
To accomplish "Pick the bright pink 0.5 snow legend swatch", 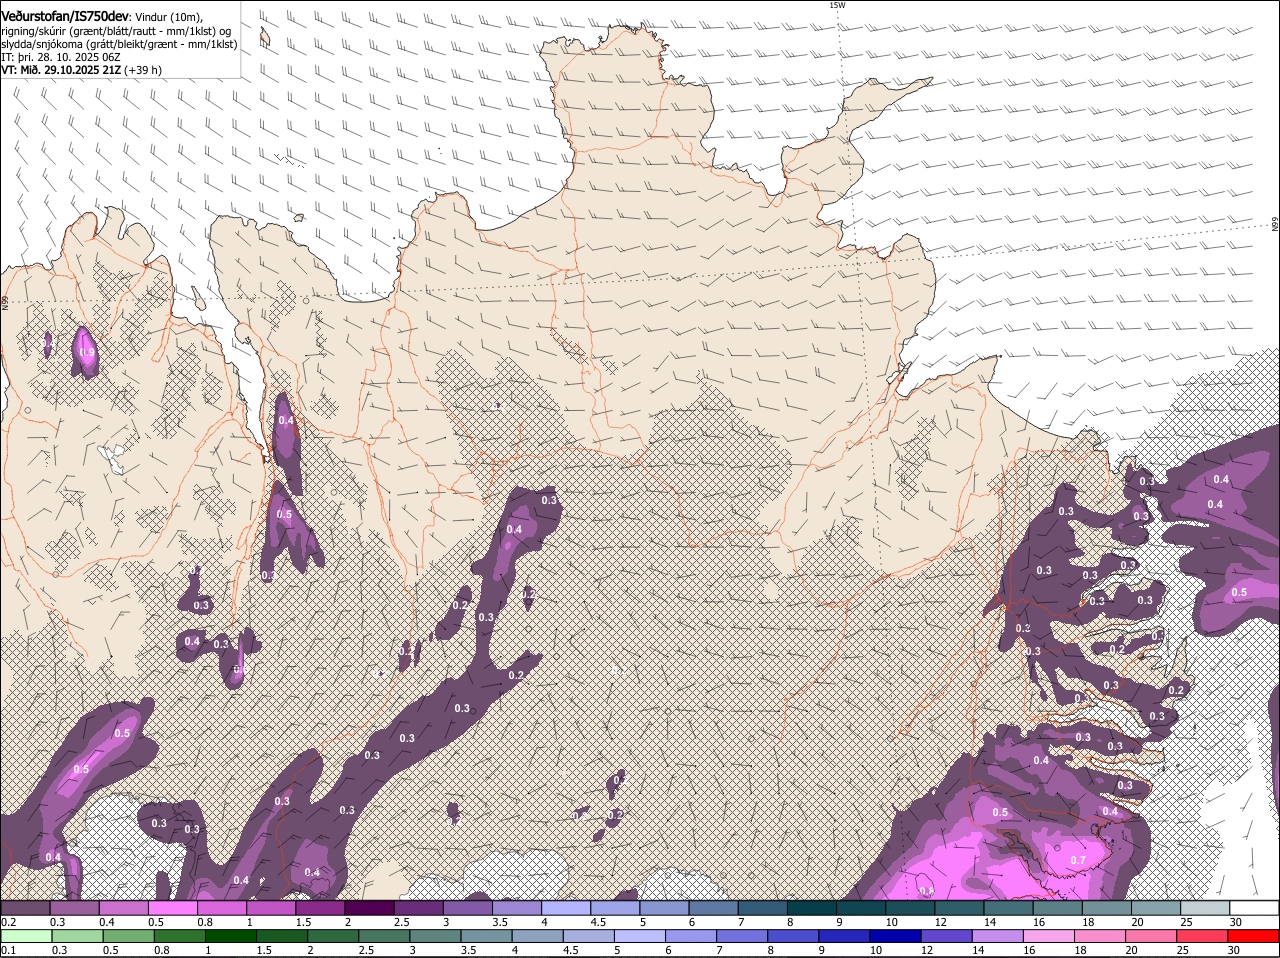I will (172, 907).
